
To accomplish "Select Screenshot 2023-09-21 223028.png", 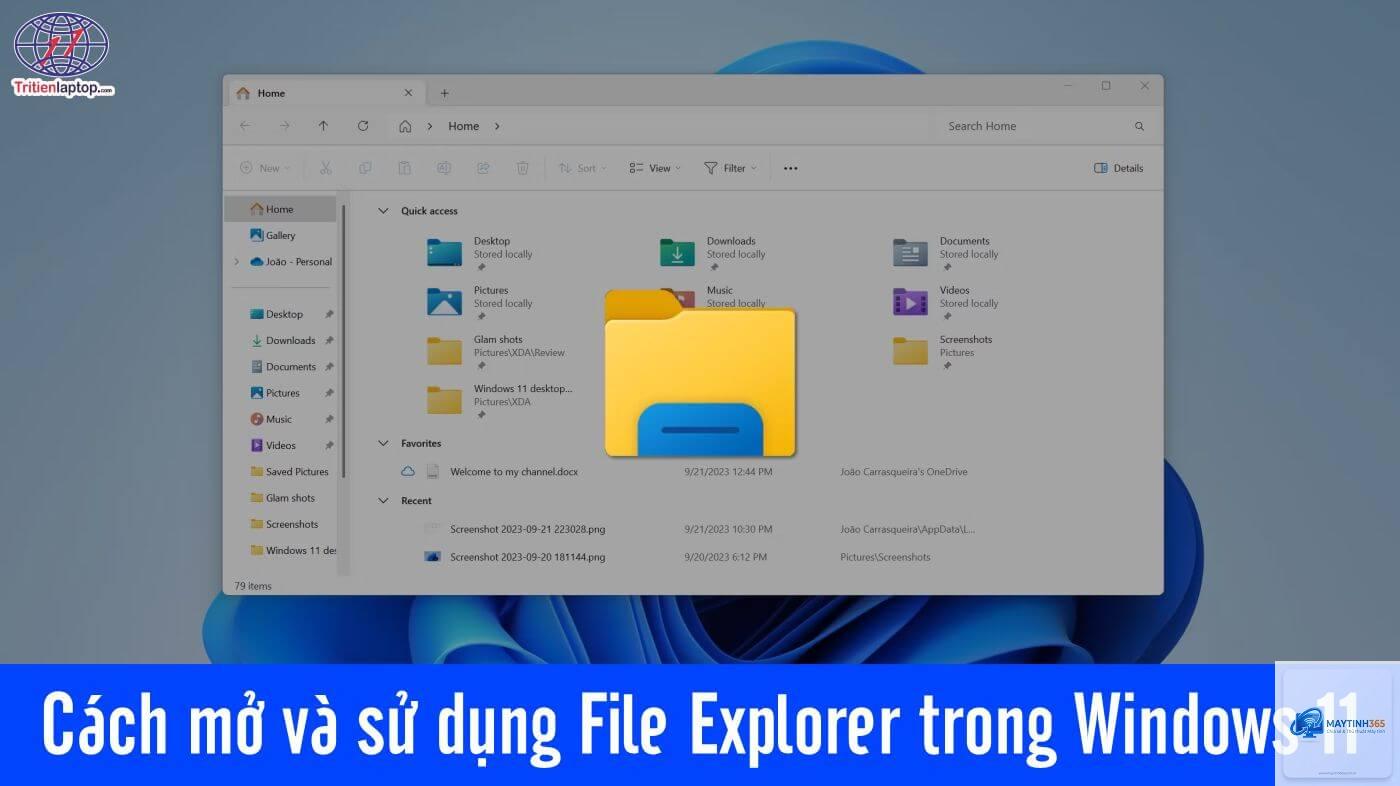I will 528,529.
